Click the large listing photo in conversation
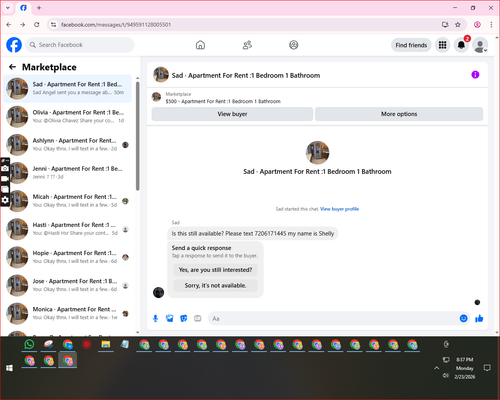500x400 pixels. click(x=317, y=153)
